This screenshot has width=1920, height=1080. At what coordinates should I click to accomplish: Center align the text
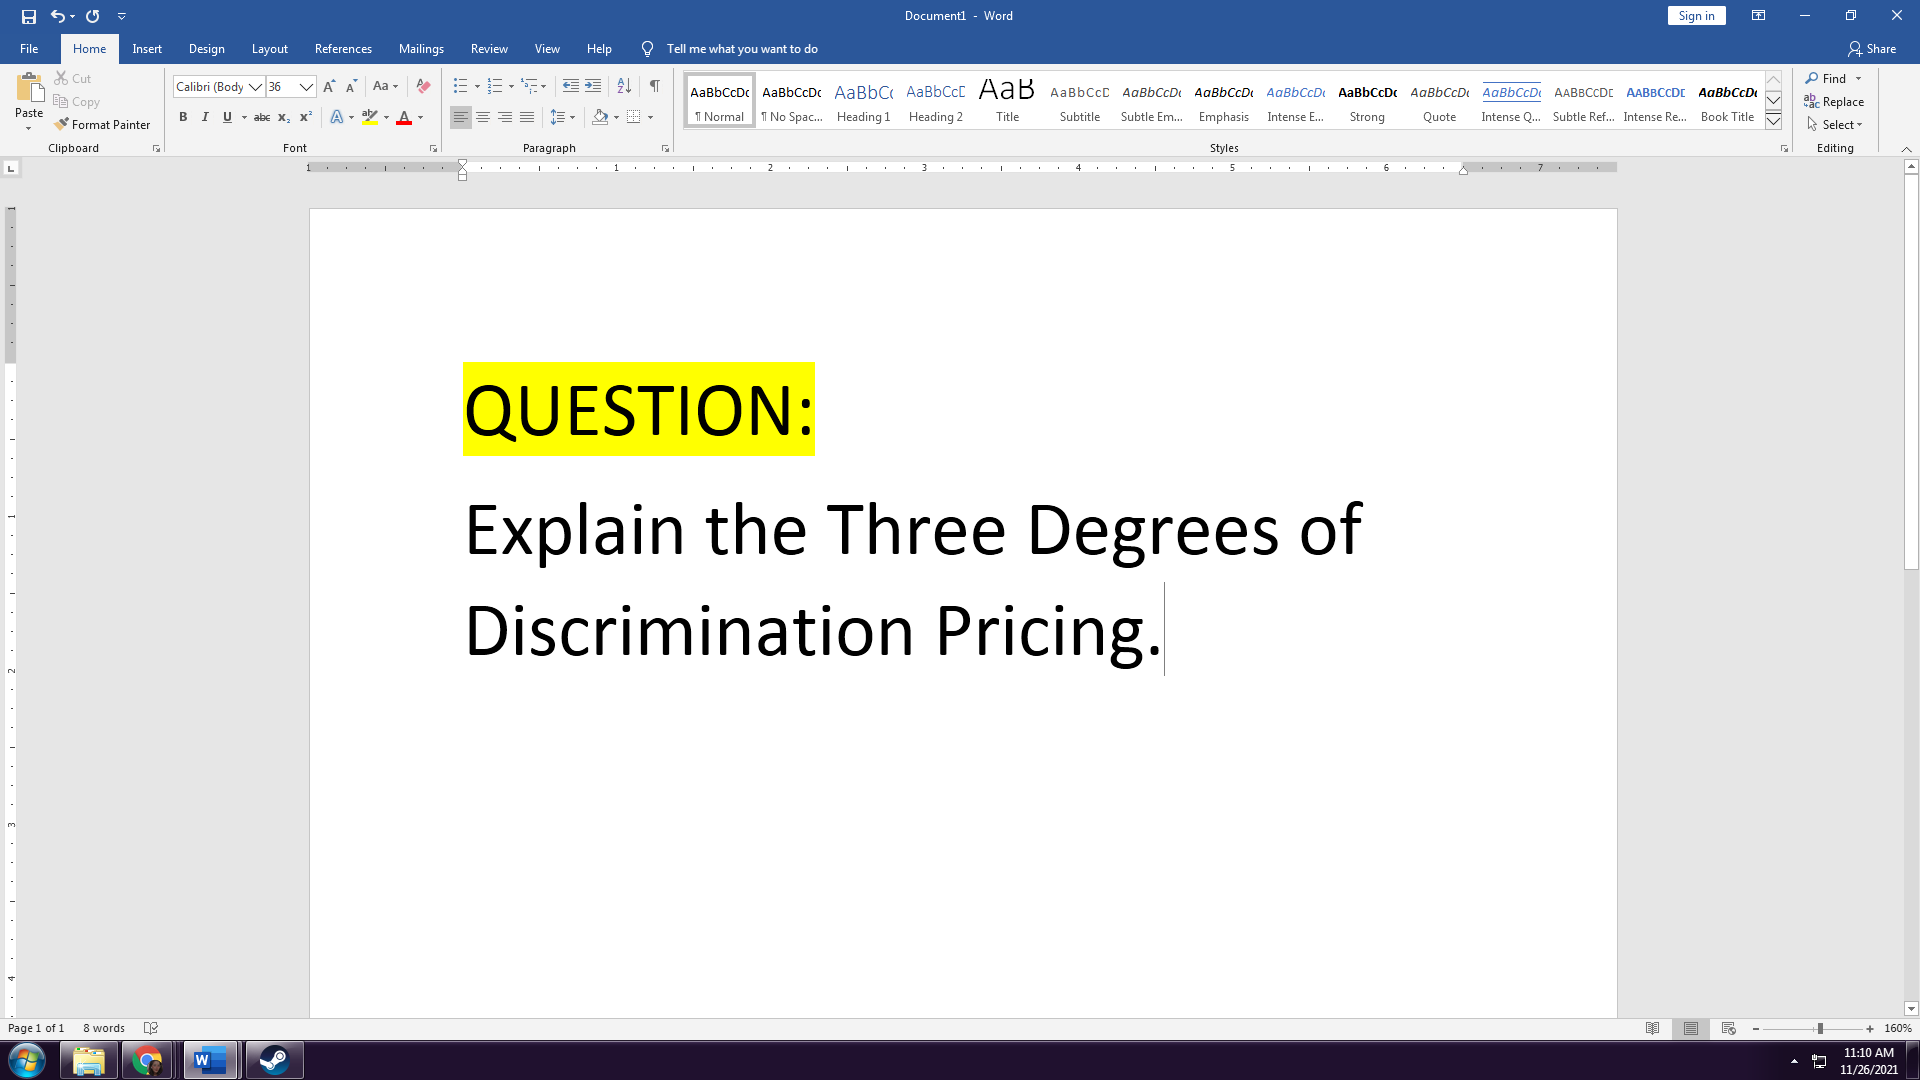[483, 118]
